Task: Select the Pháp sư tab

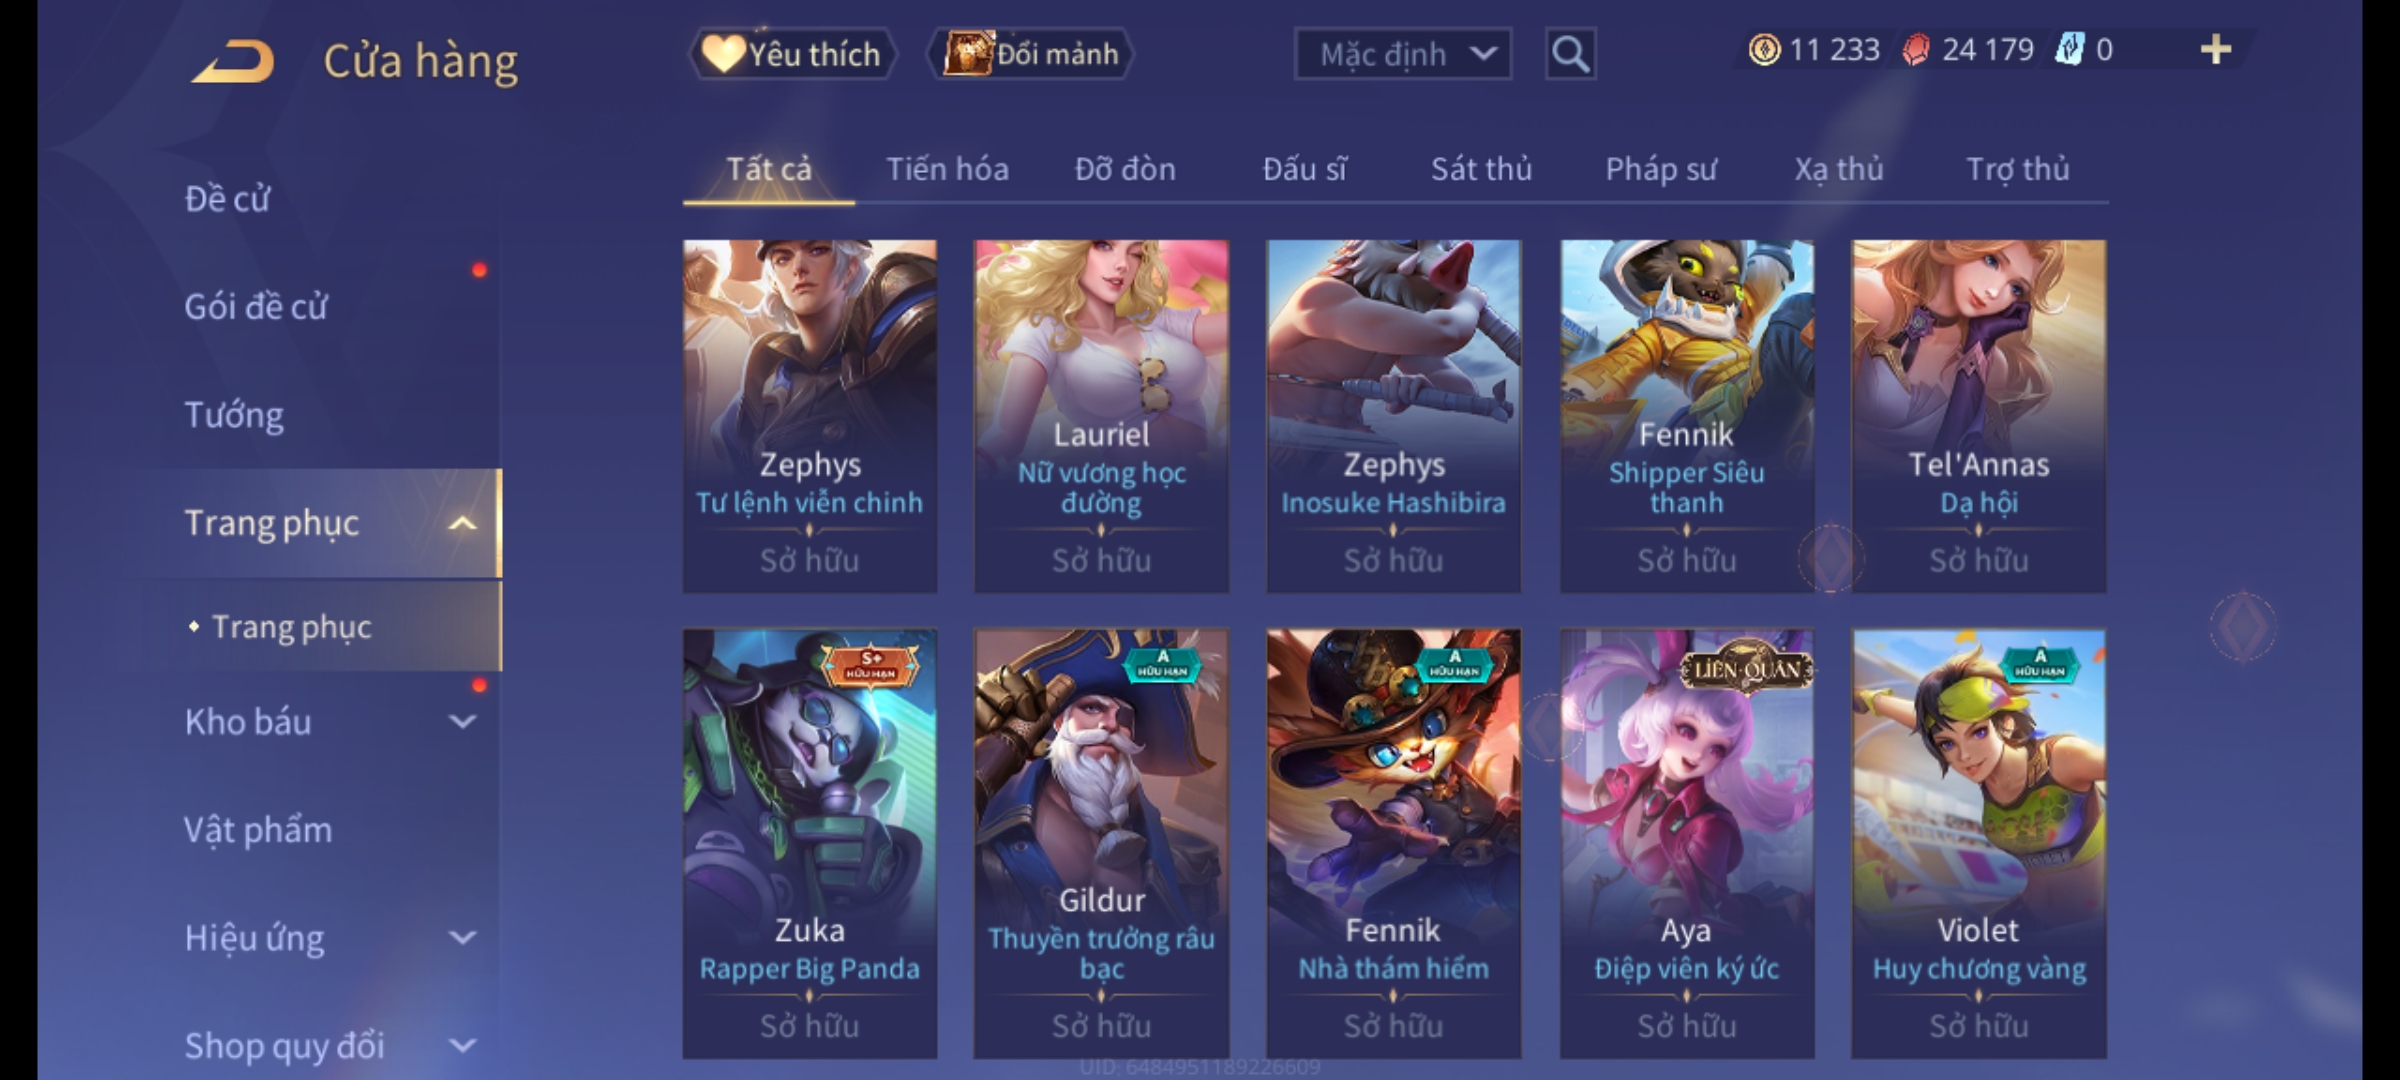Action: pos(1660,169)
